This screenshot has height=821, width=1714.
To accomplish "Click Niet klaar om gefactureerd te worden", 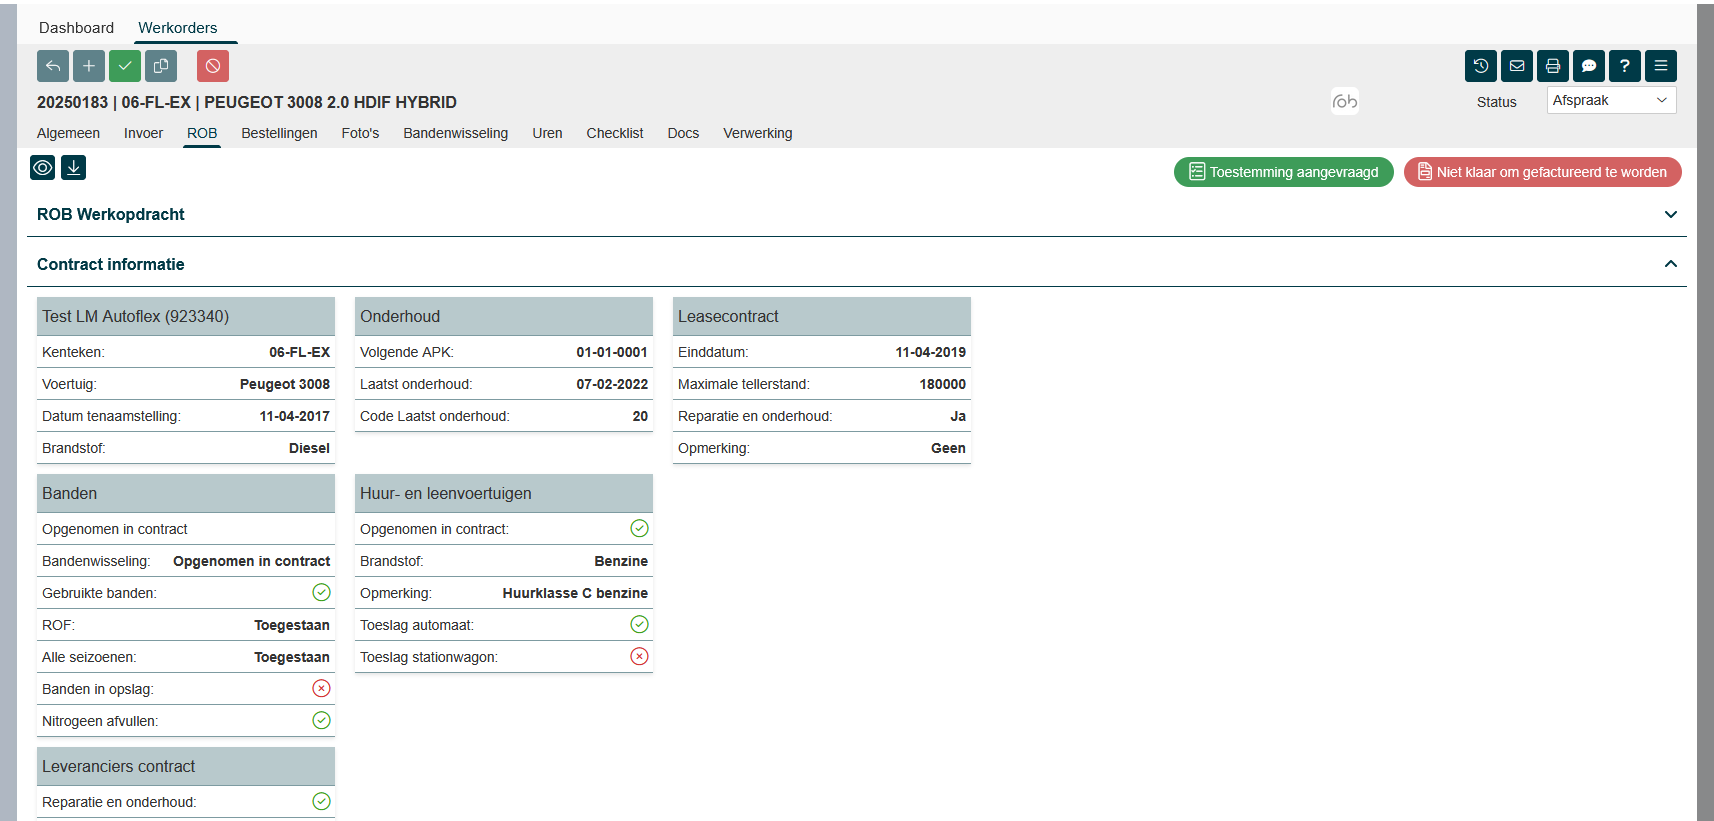I will point(1542,172).
